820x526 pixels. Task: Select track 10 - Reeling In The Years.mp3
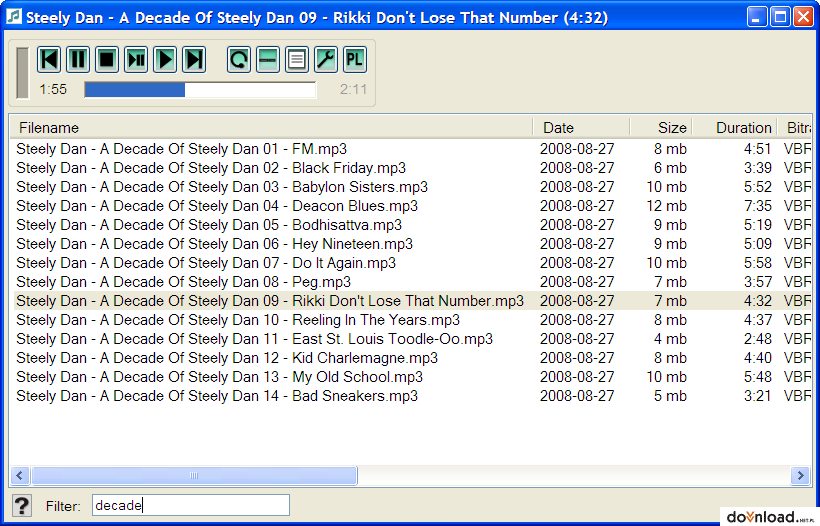238,320
